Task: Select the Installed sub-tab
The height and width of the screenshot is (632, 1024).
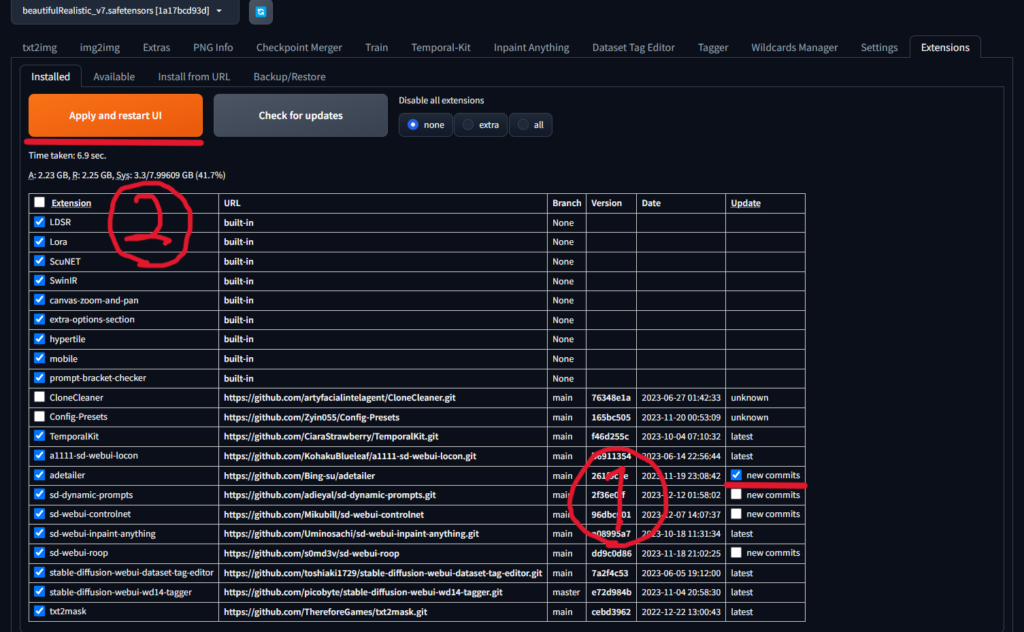Action: pyautogui.click(x=50, y=76)
